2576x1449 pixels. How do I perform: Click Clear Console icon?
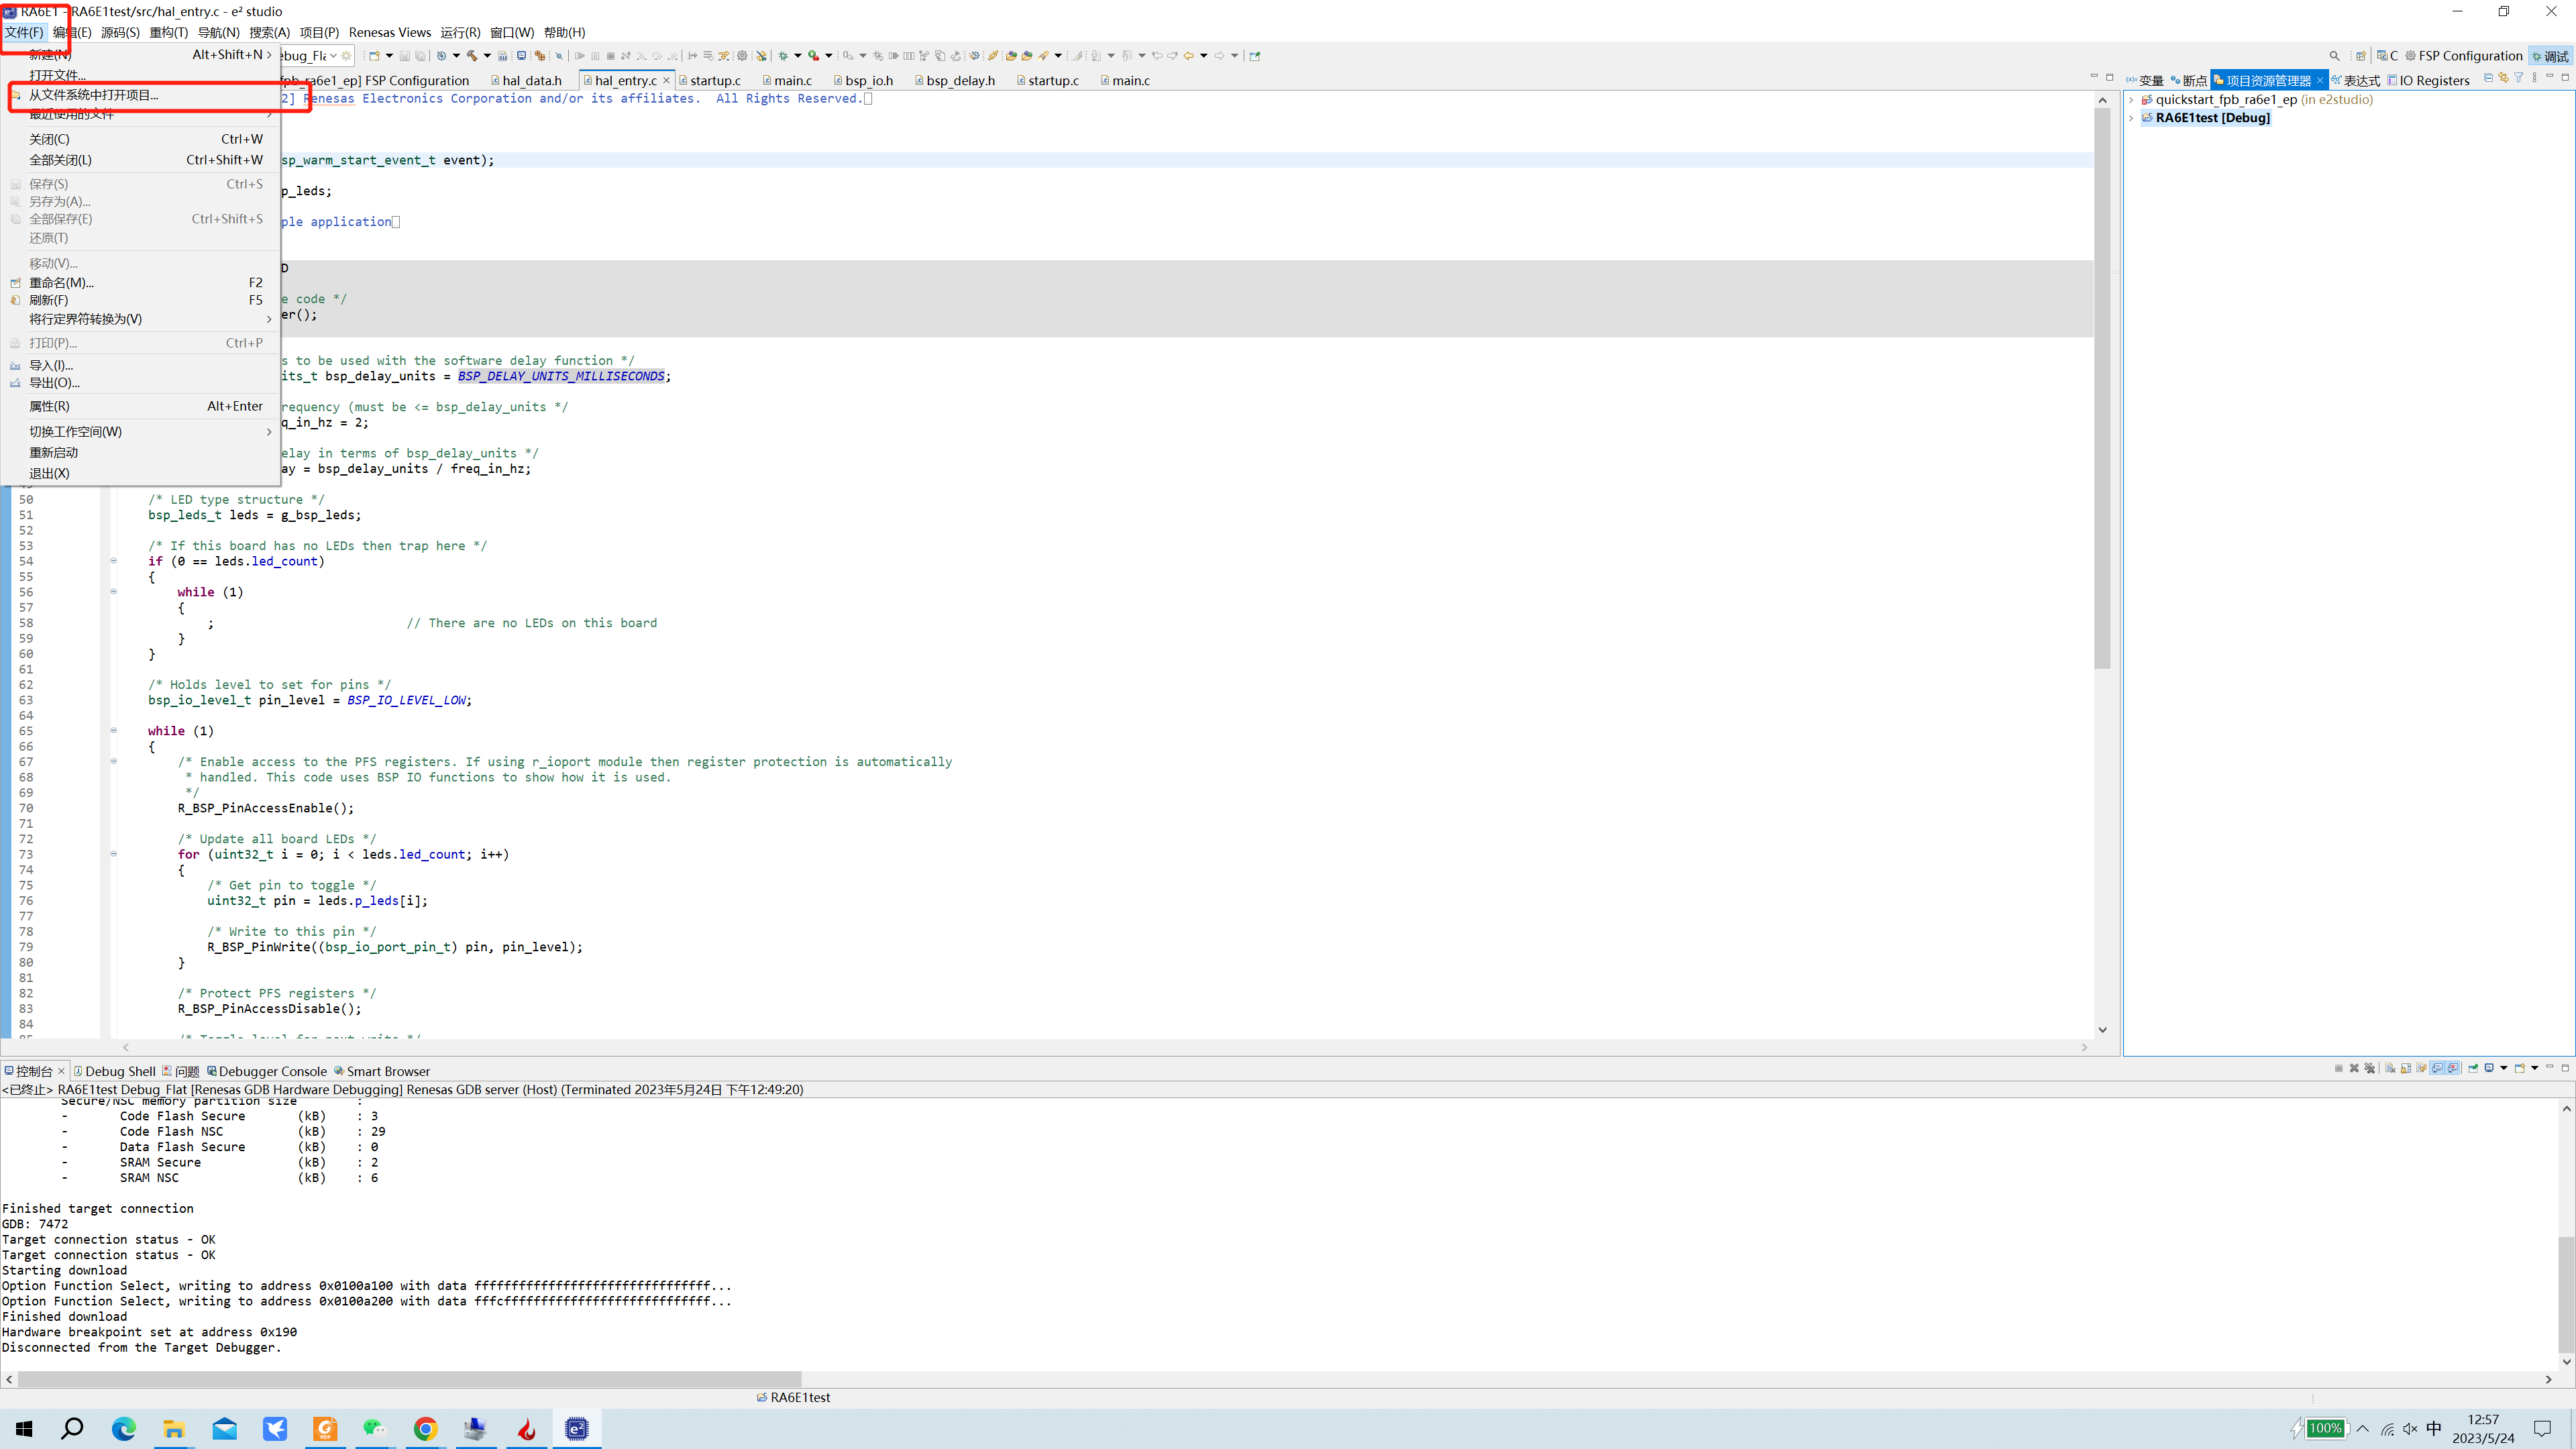[x=2390, y=1068]
